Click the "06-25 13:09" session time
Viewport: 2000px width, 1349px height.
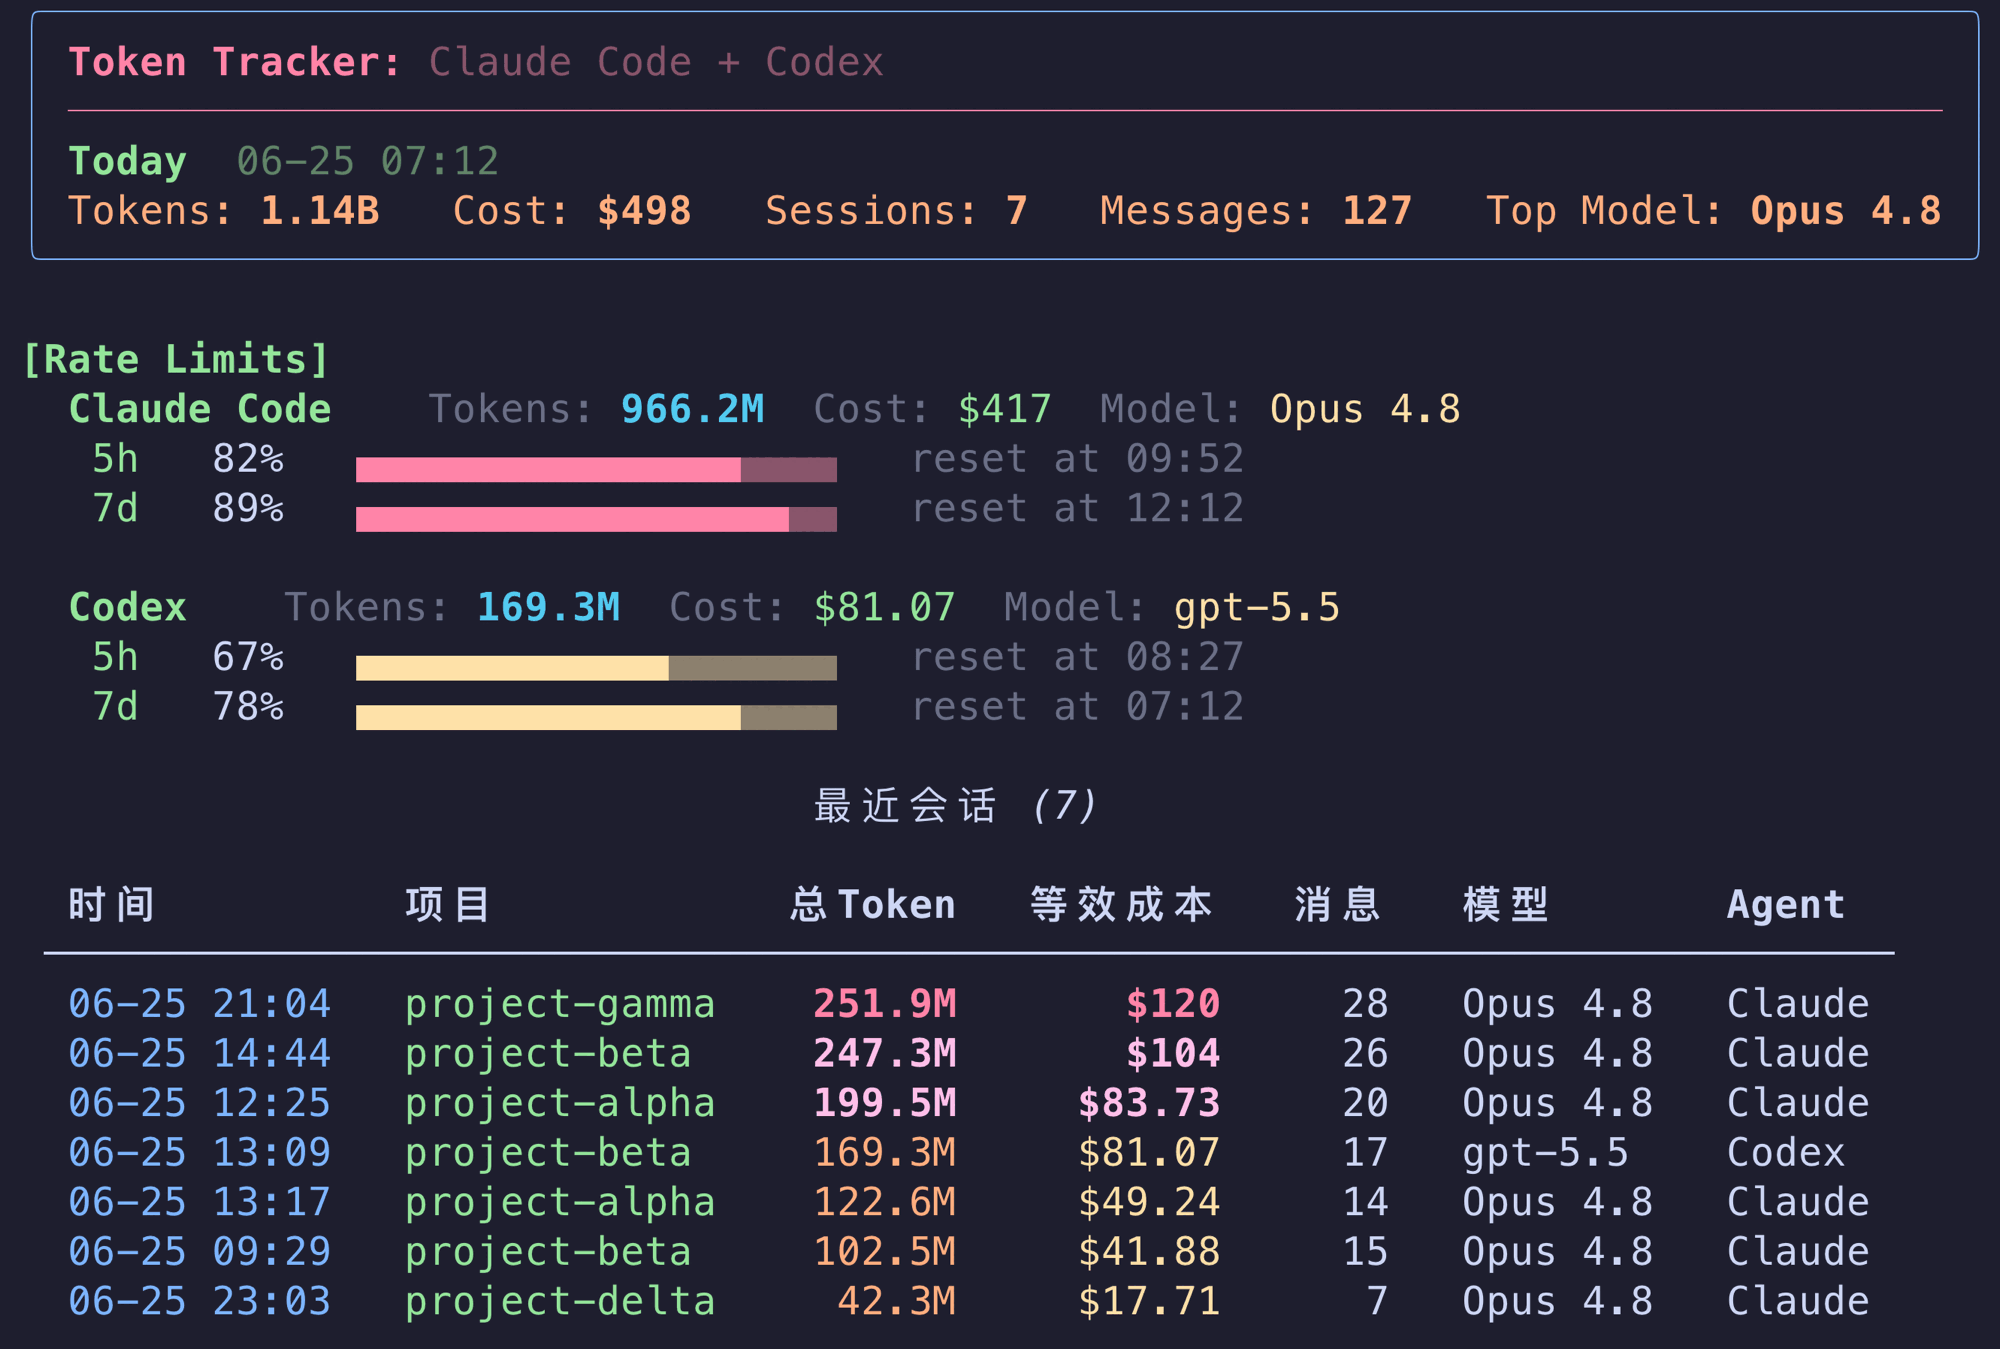coord(200,1152)
